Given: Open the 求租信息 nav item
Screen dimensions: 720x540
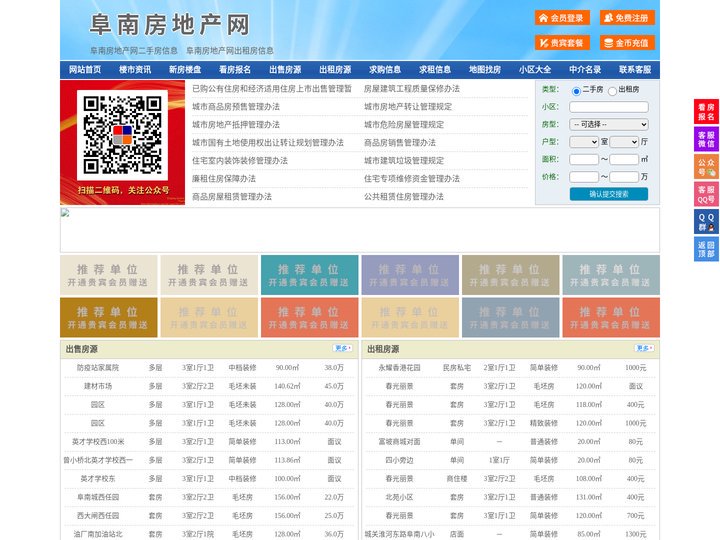Looking at the screenshot, I should click(x=435, y=70).
